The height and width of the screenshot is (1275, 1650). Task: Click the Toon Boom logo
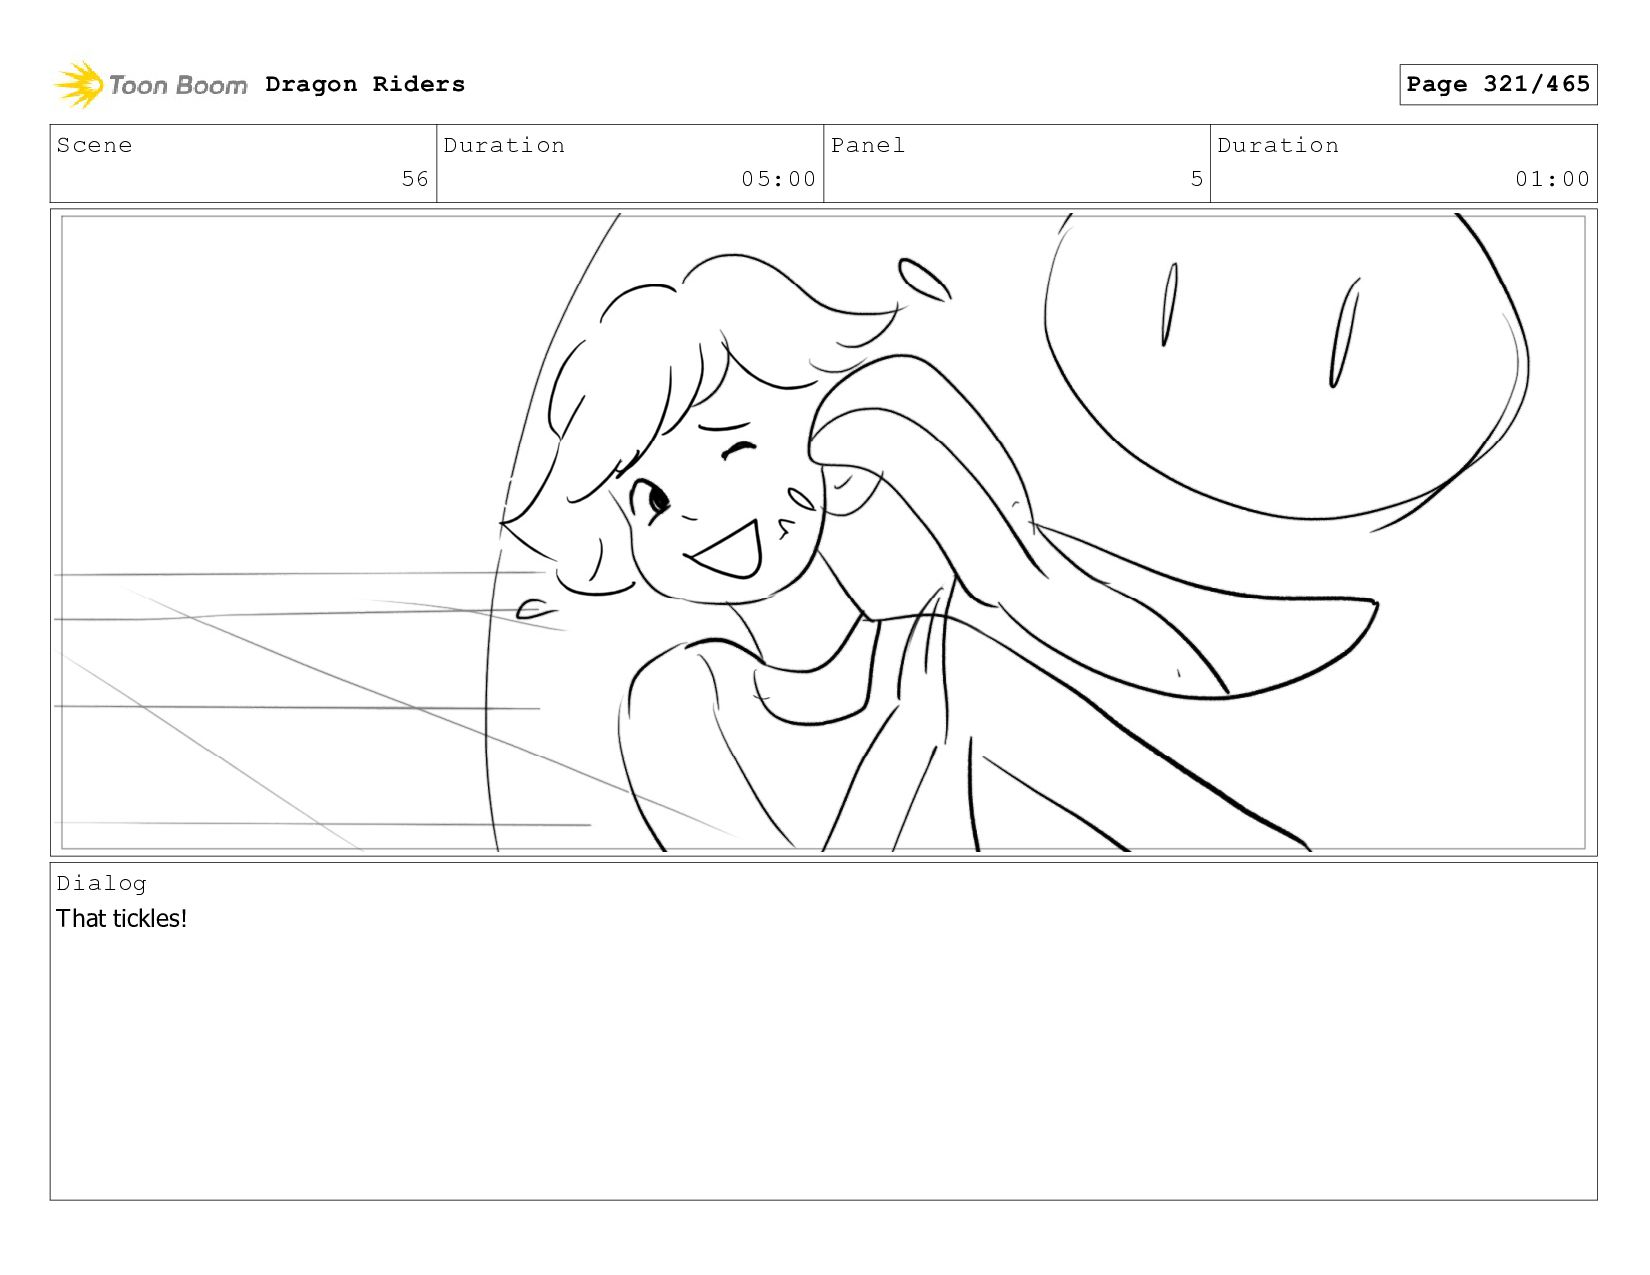click(x=150, y=85)
